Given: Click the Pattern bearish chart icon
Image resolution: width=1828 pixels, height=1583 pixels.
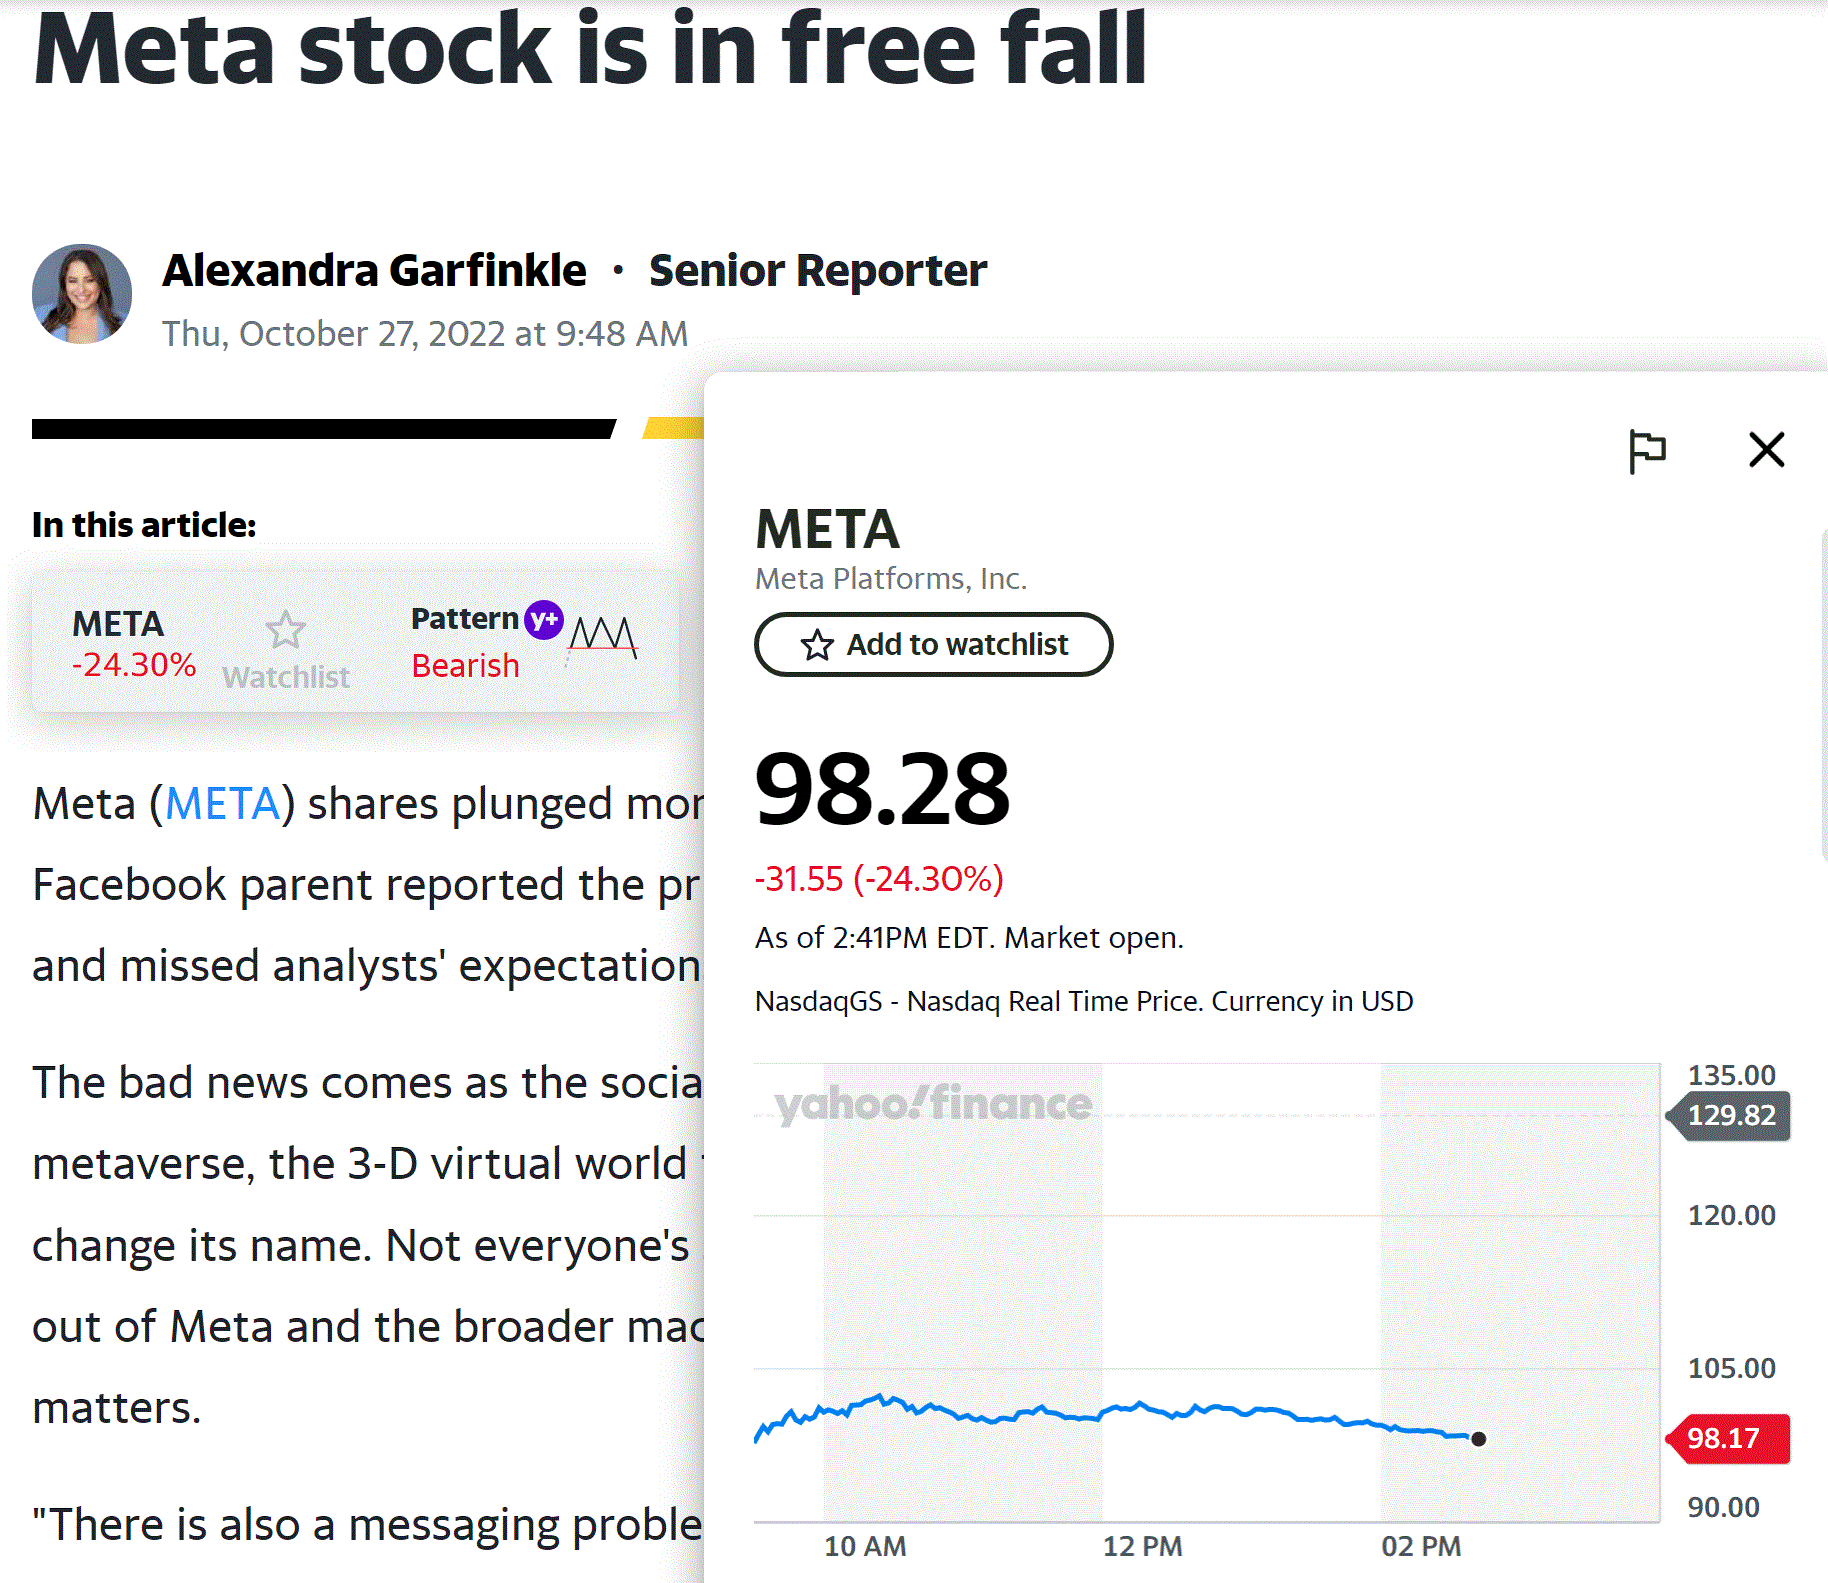Looking at the screenshot, I should coord(603,636).
